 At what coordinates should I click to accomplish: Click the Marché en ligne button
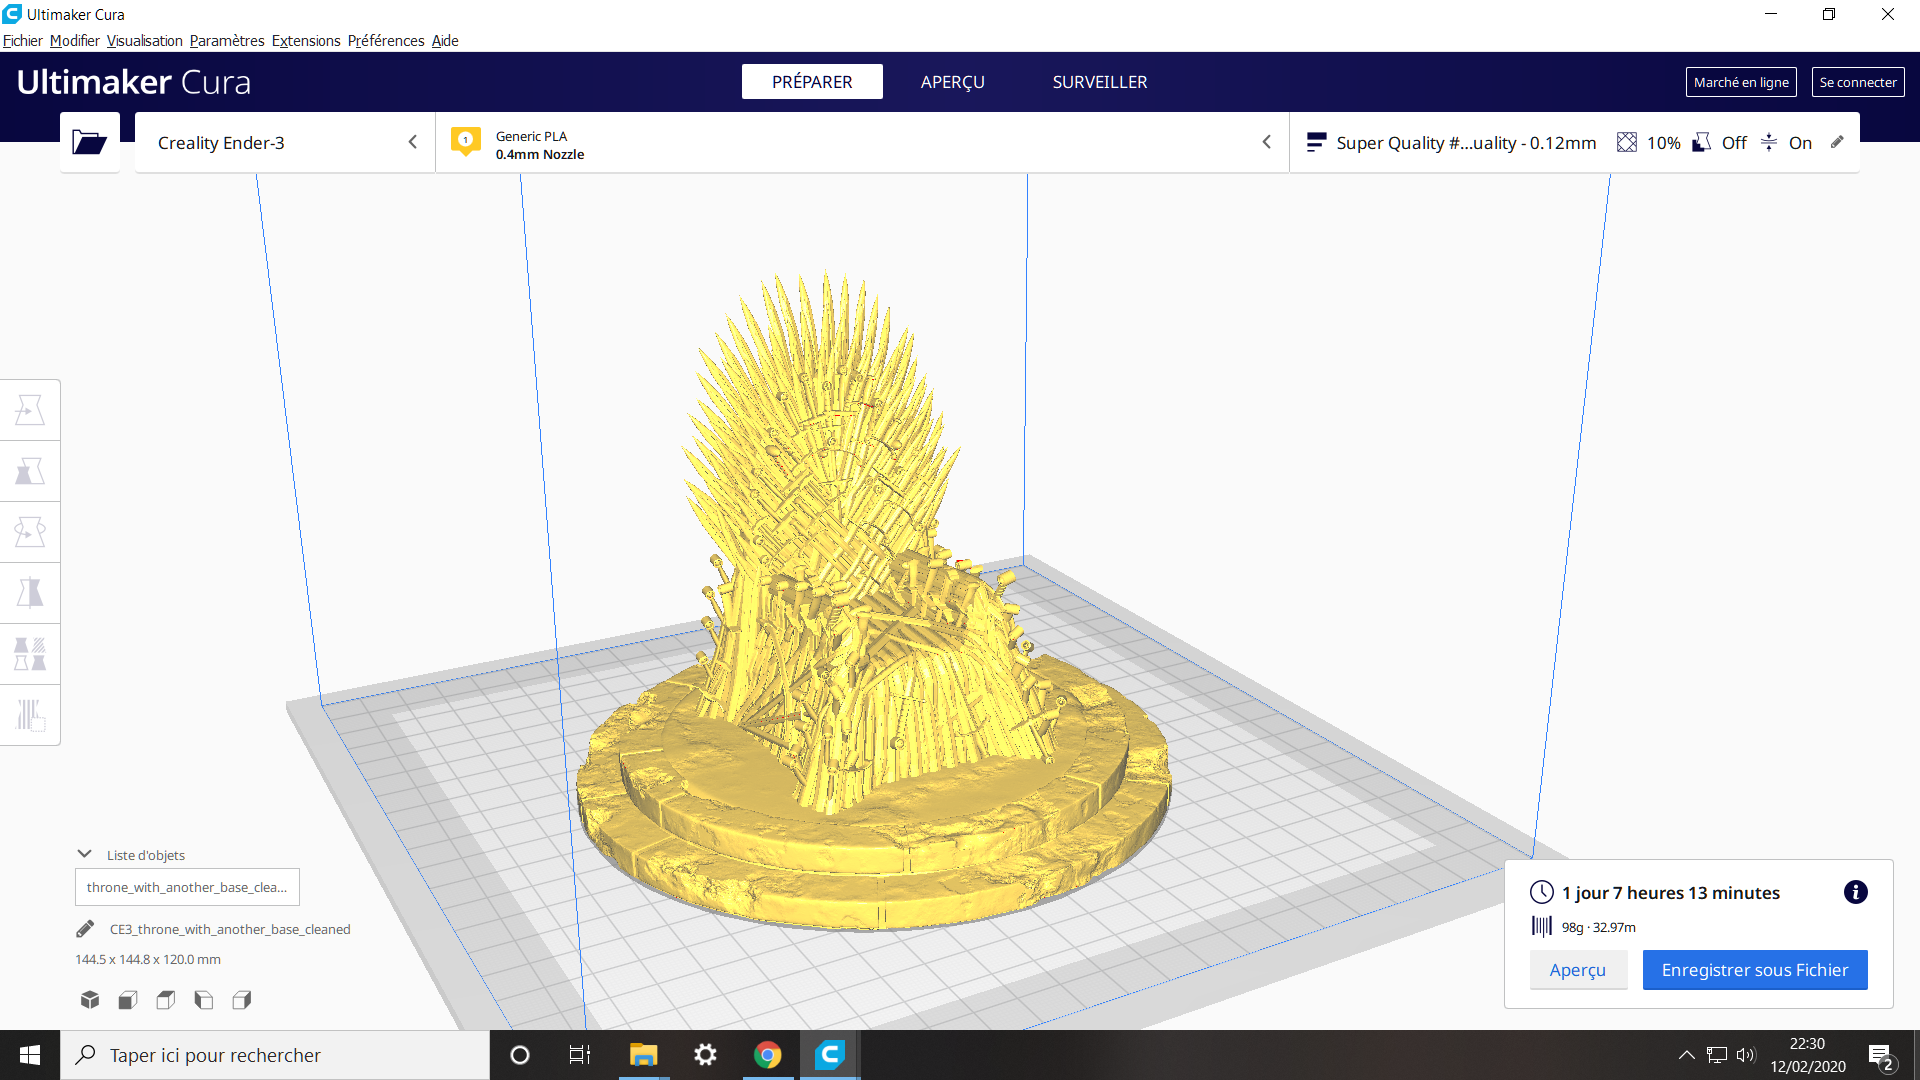1741,82
